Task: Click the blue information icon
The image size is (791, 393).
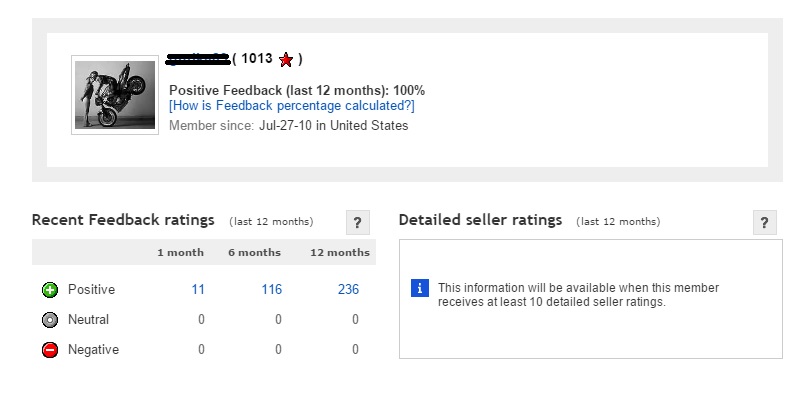Action: pos(420,288)
